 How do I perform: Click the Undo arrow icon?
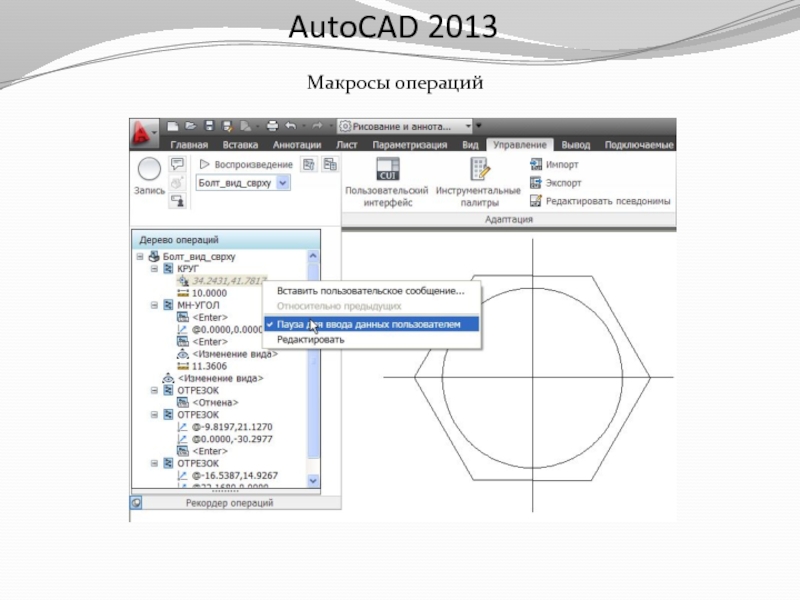coord(291,126)
